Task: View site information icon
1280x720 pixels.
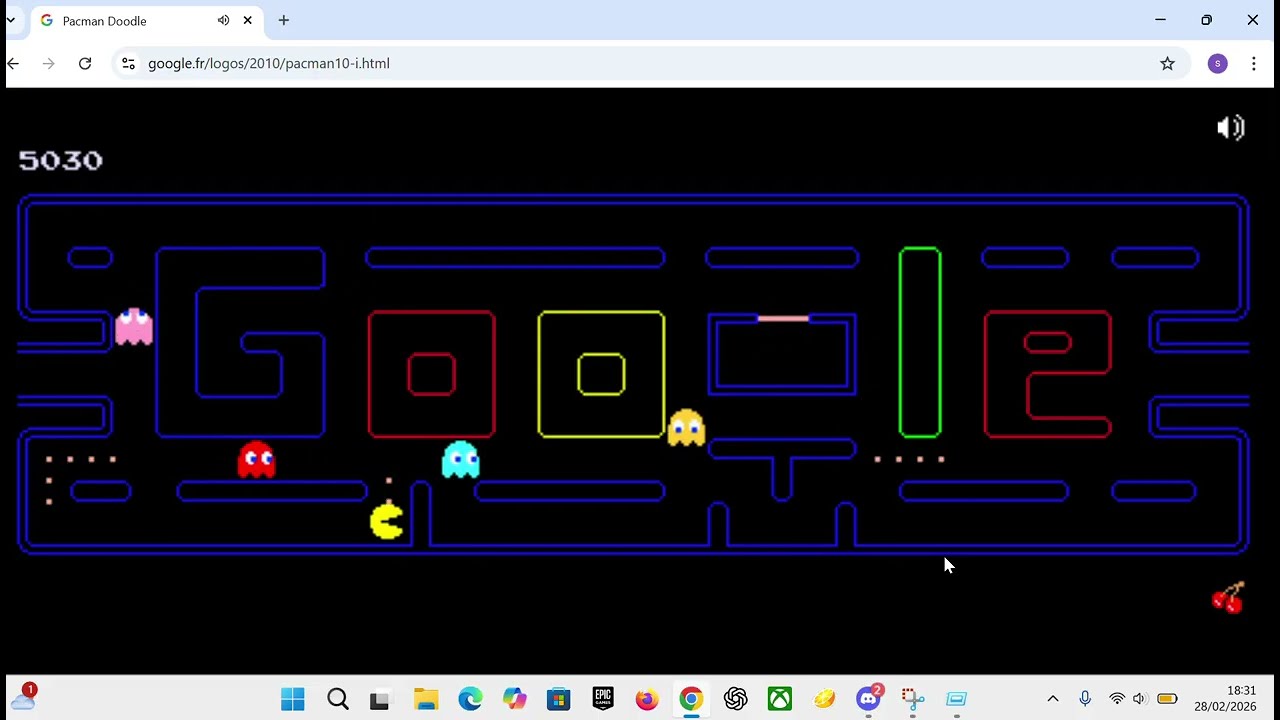Action: (128, 63)
